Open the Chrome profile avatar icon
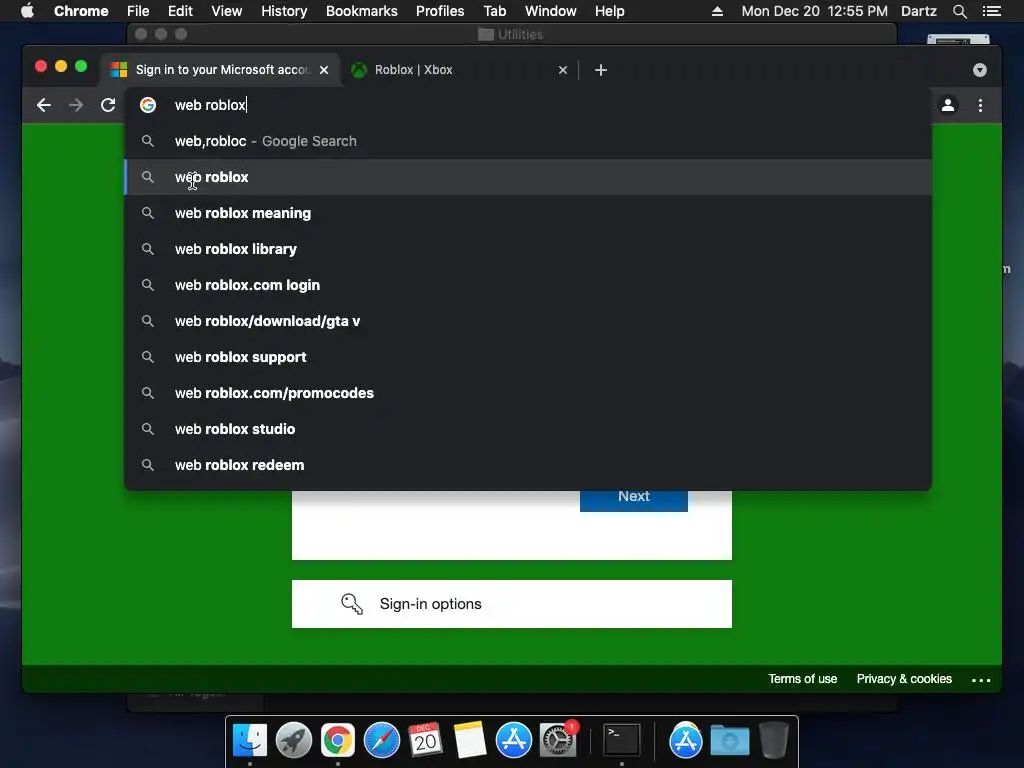Image resolution: width=1024 pixels, height=768 pixels. click(x=948, y=105)
